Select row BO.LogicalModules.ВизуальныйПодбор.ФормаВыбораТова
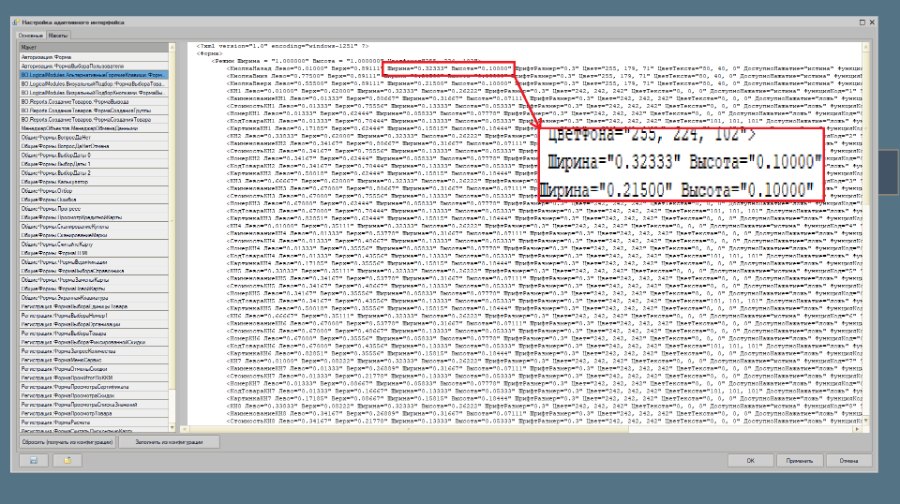The image size is (900, 504). 94,84
